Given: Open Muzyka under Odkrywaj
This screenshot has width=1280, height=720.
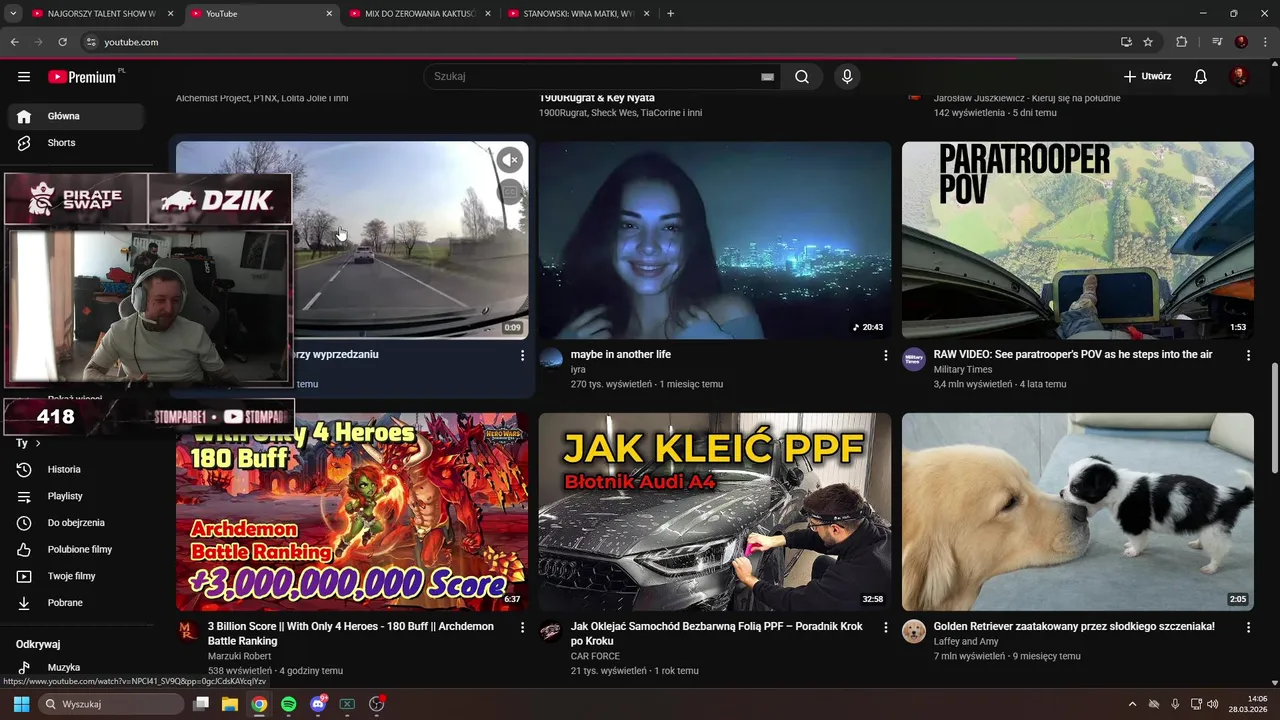Looking at the screenshot, I should coord(76,667).
